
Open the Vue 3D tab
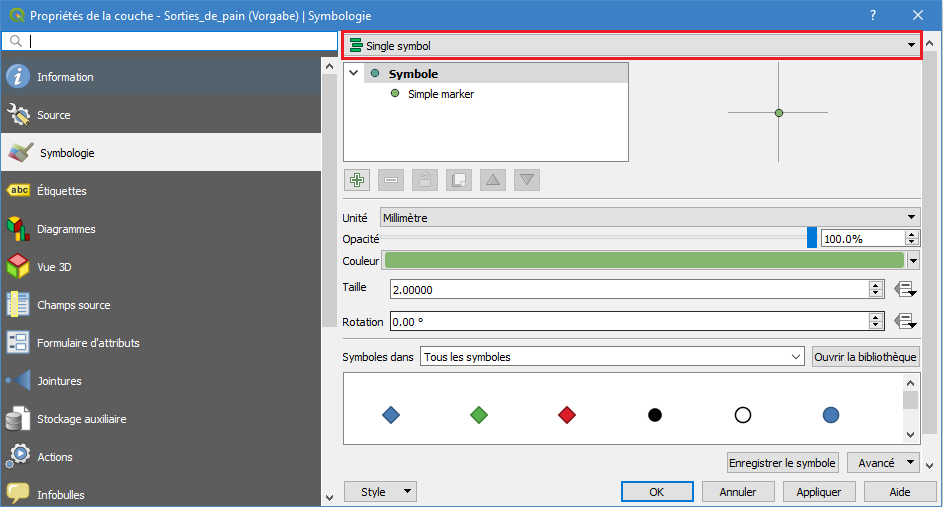pos(161,266)
